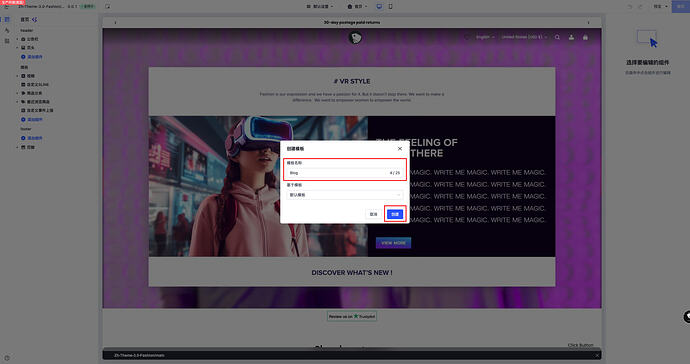The width and height of the screenshot is (690, 364).
Task: Click the back/exit icon at top-left
Action: coord(6,7)
